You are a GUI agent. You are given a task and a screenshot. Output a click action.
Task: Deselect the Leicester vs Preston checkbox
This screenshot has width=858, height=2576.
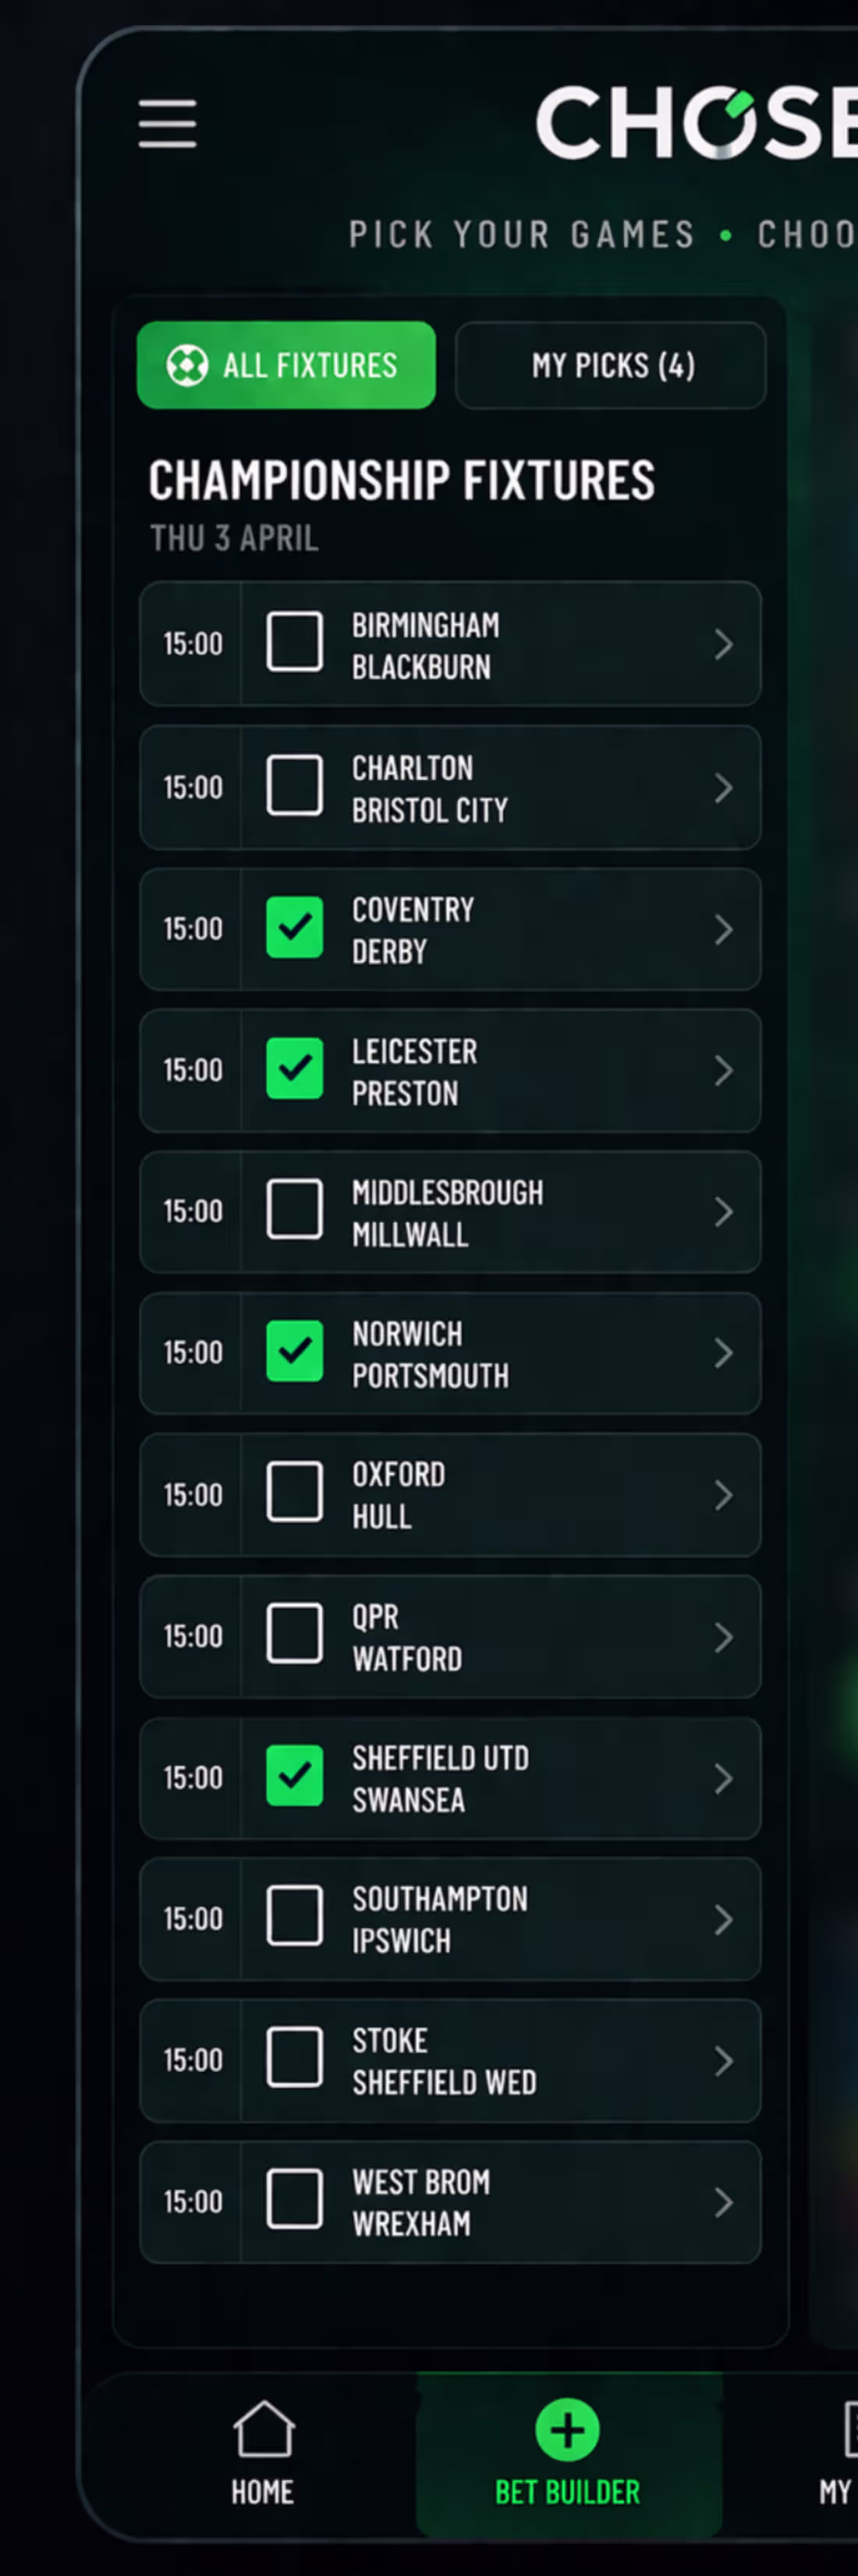(x=294, y=1069)
